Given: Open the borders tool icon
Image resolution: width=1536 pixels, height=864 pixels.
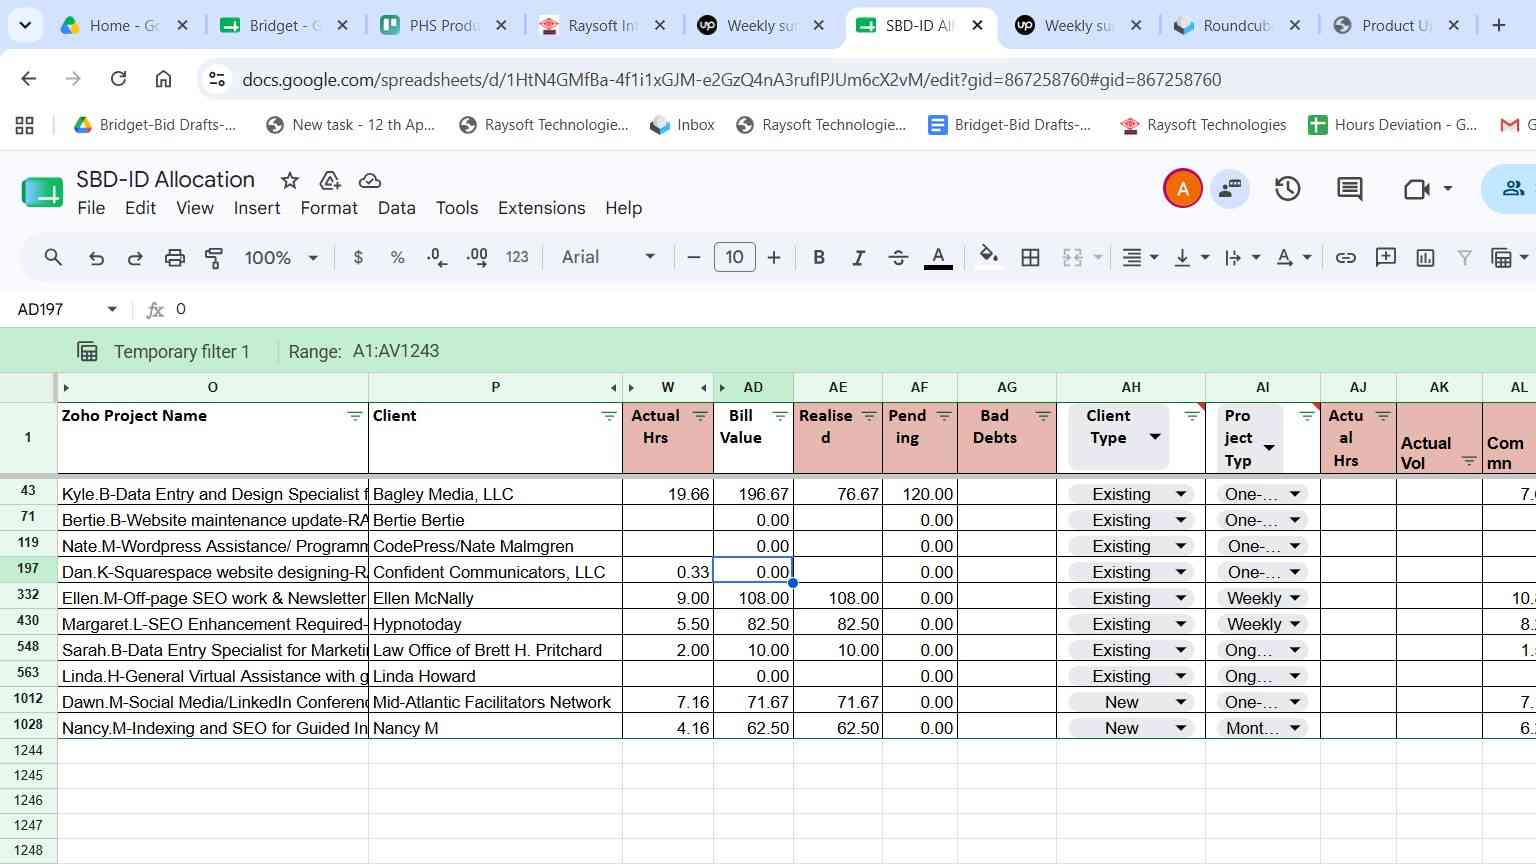Looking at the screenshot, I should (x=1030, y=258).
